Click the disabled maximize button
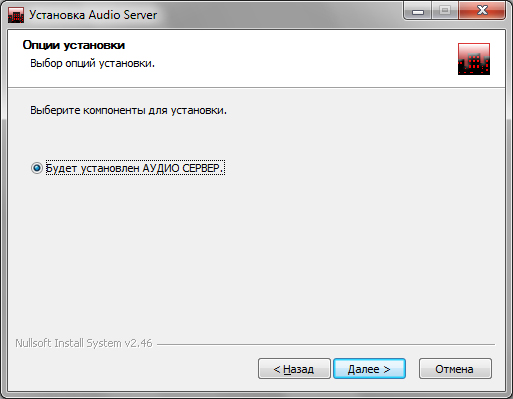Viewport: 513px width, 399px height. click(445, 11)
